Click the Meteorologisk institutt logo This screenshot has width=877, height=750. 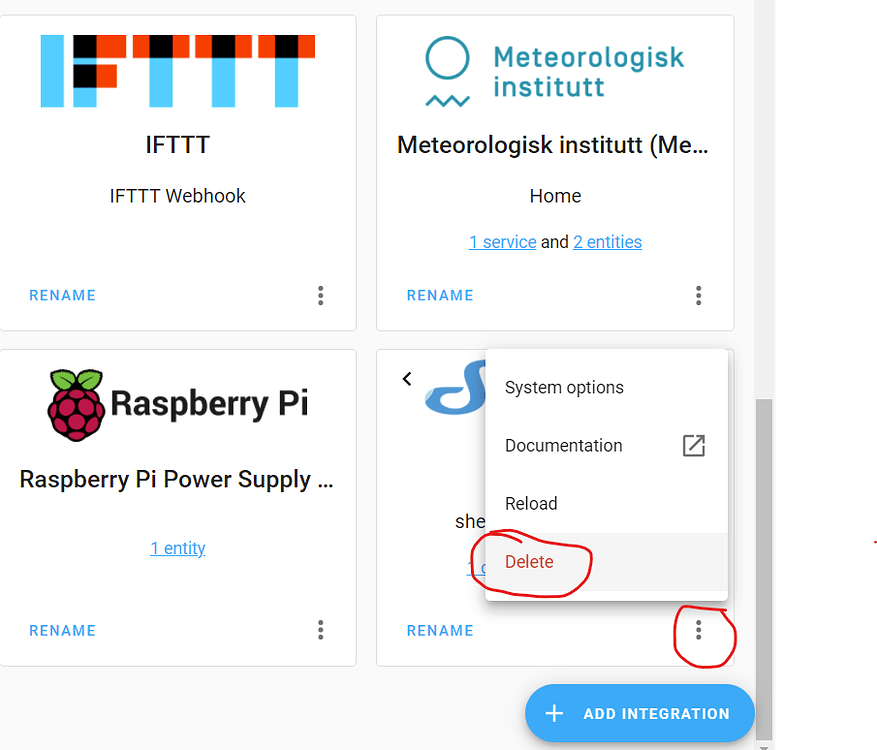click(x=555, y=72)
